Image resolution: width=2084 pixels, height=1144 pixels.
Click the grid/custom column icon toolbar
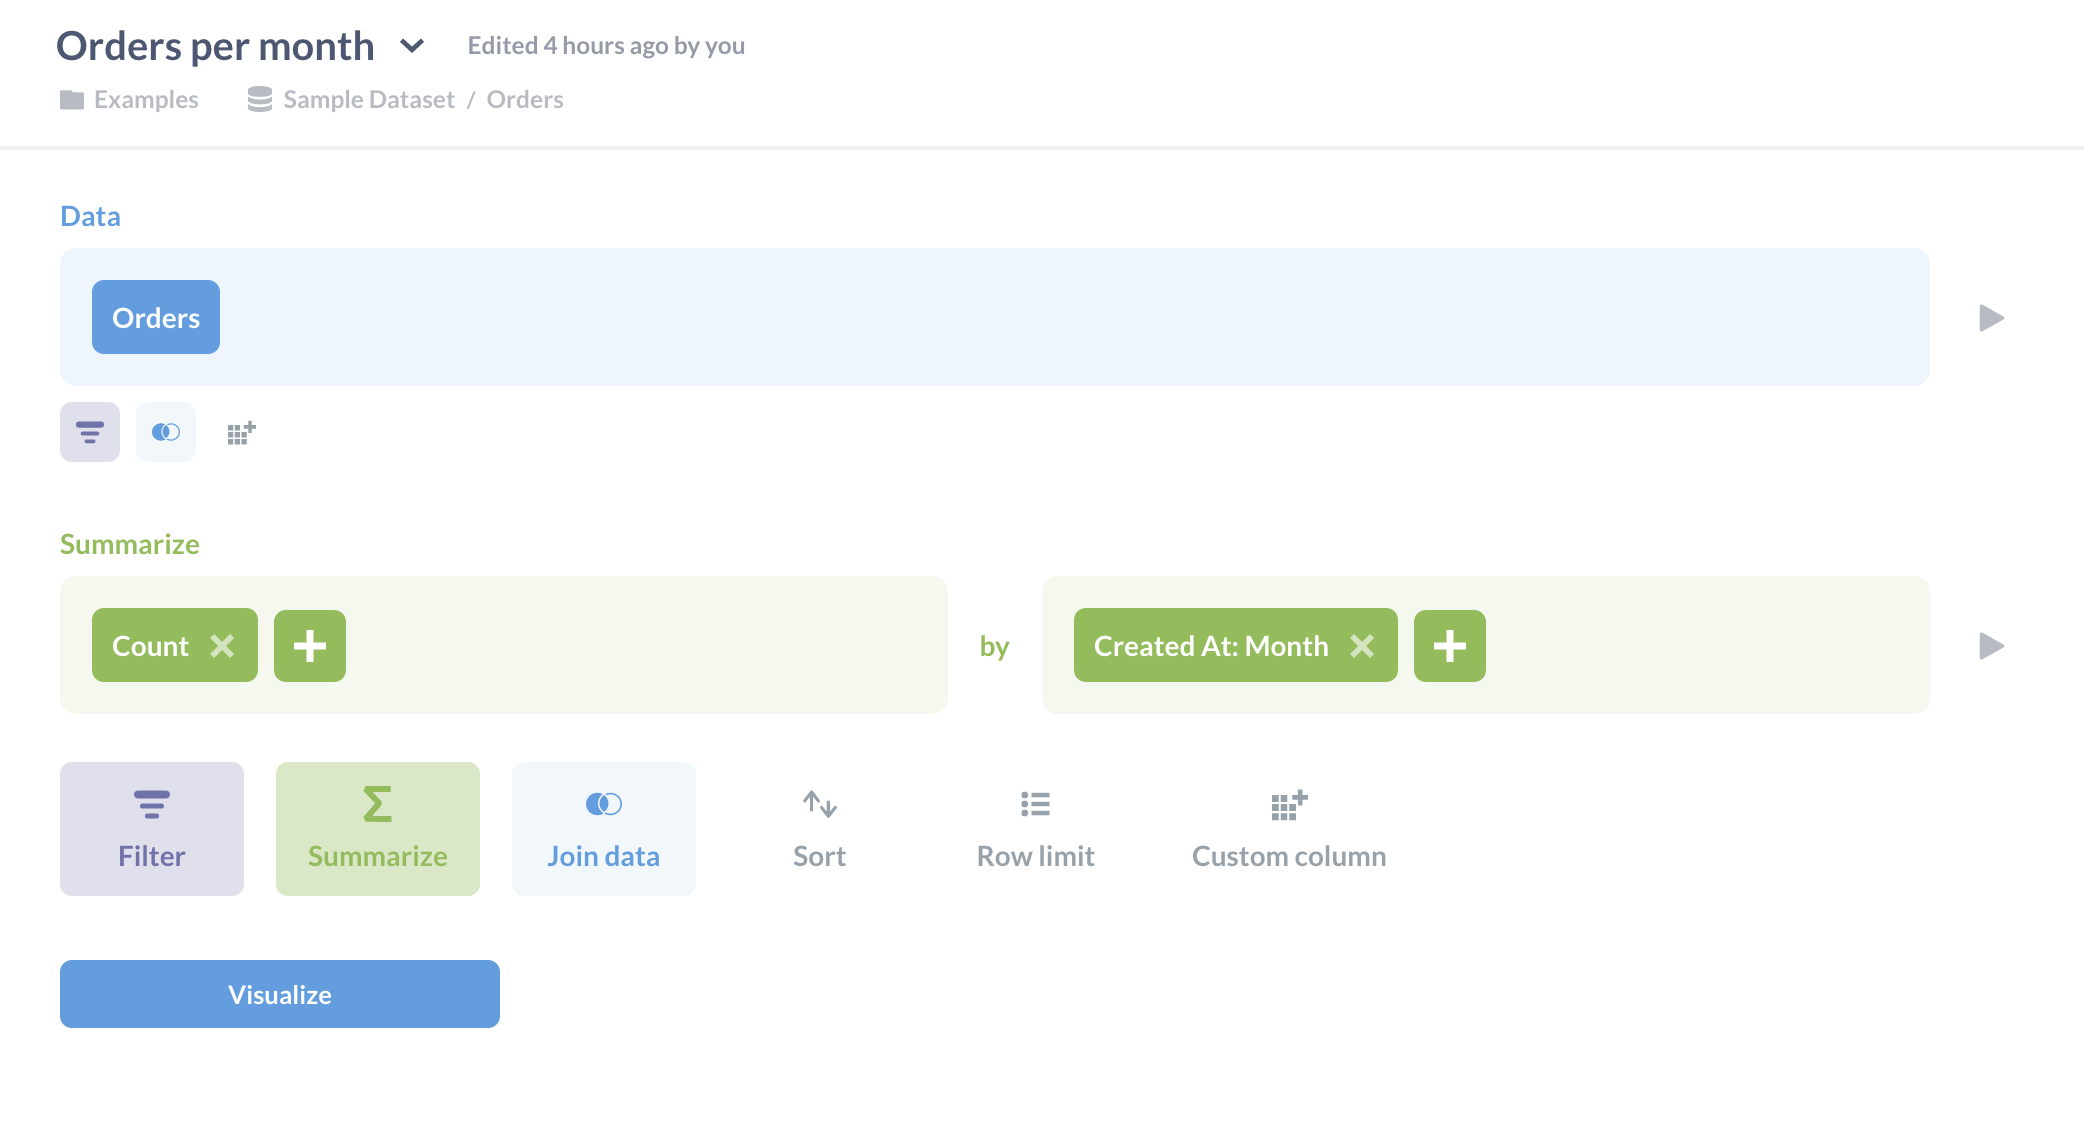[x=239, y=431]
